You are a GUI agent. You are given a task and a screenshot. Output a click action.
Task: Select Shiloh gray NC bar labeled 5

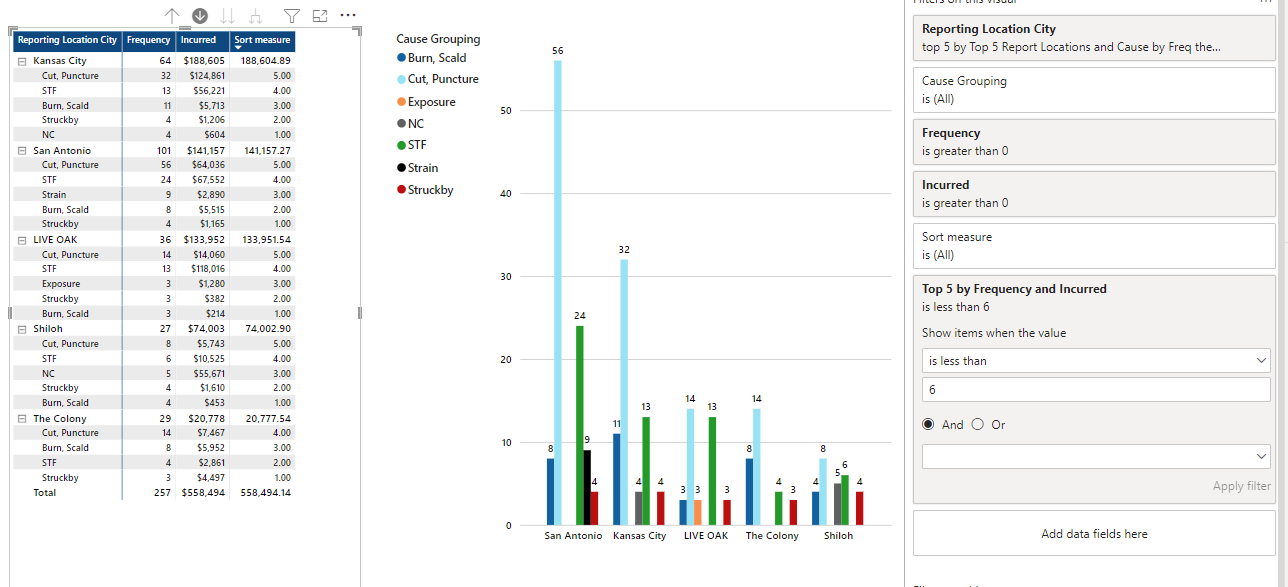tap(838, 504)
